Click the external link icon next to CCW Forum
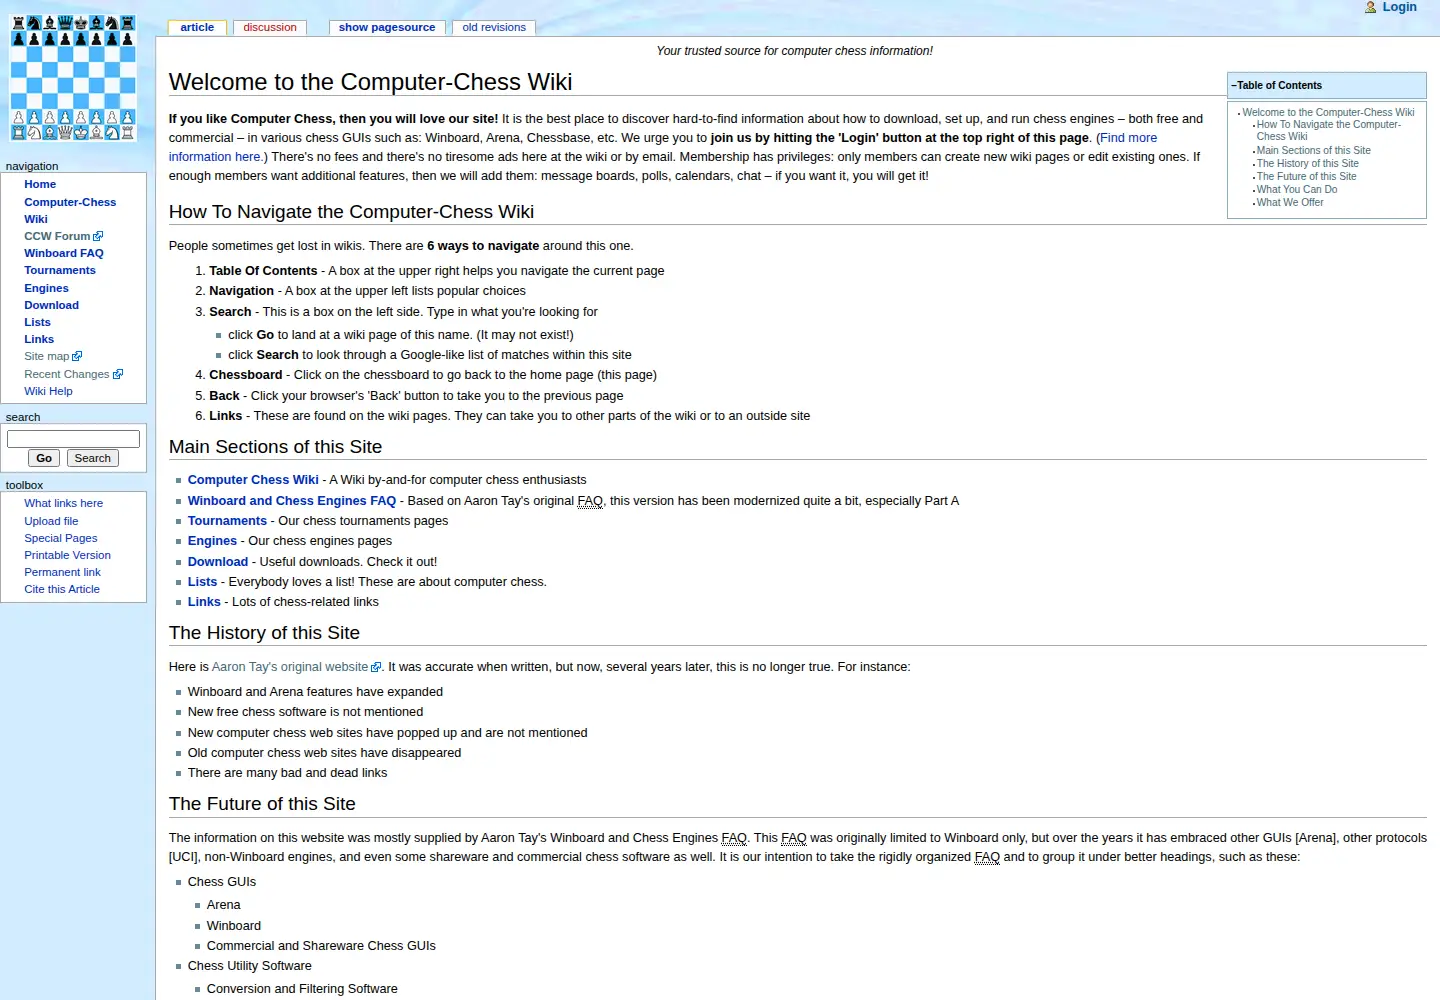The width and height of the screenshot is (1440, 1000). point(98,237)
